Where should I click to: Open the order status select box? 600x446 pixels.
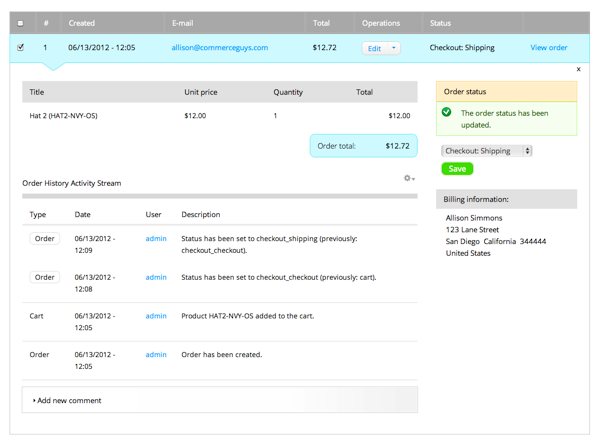click(x=486, y=151)
